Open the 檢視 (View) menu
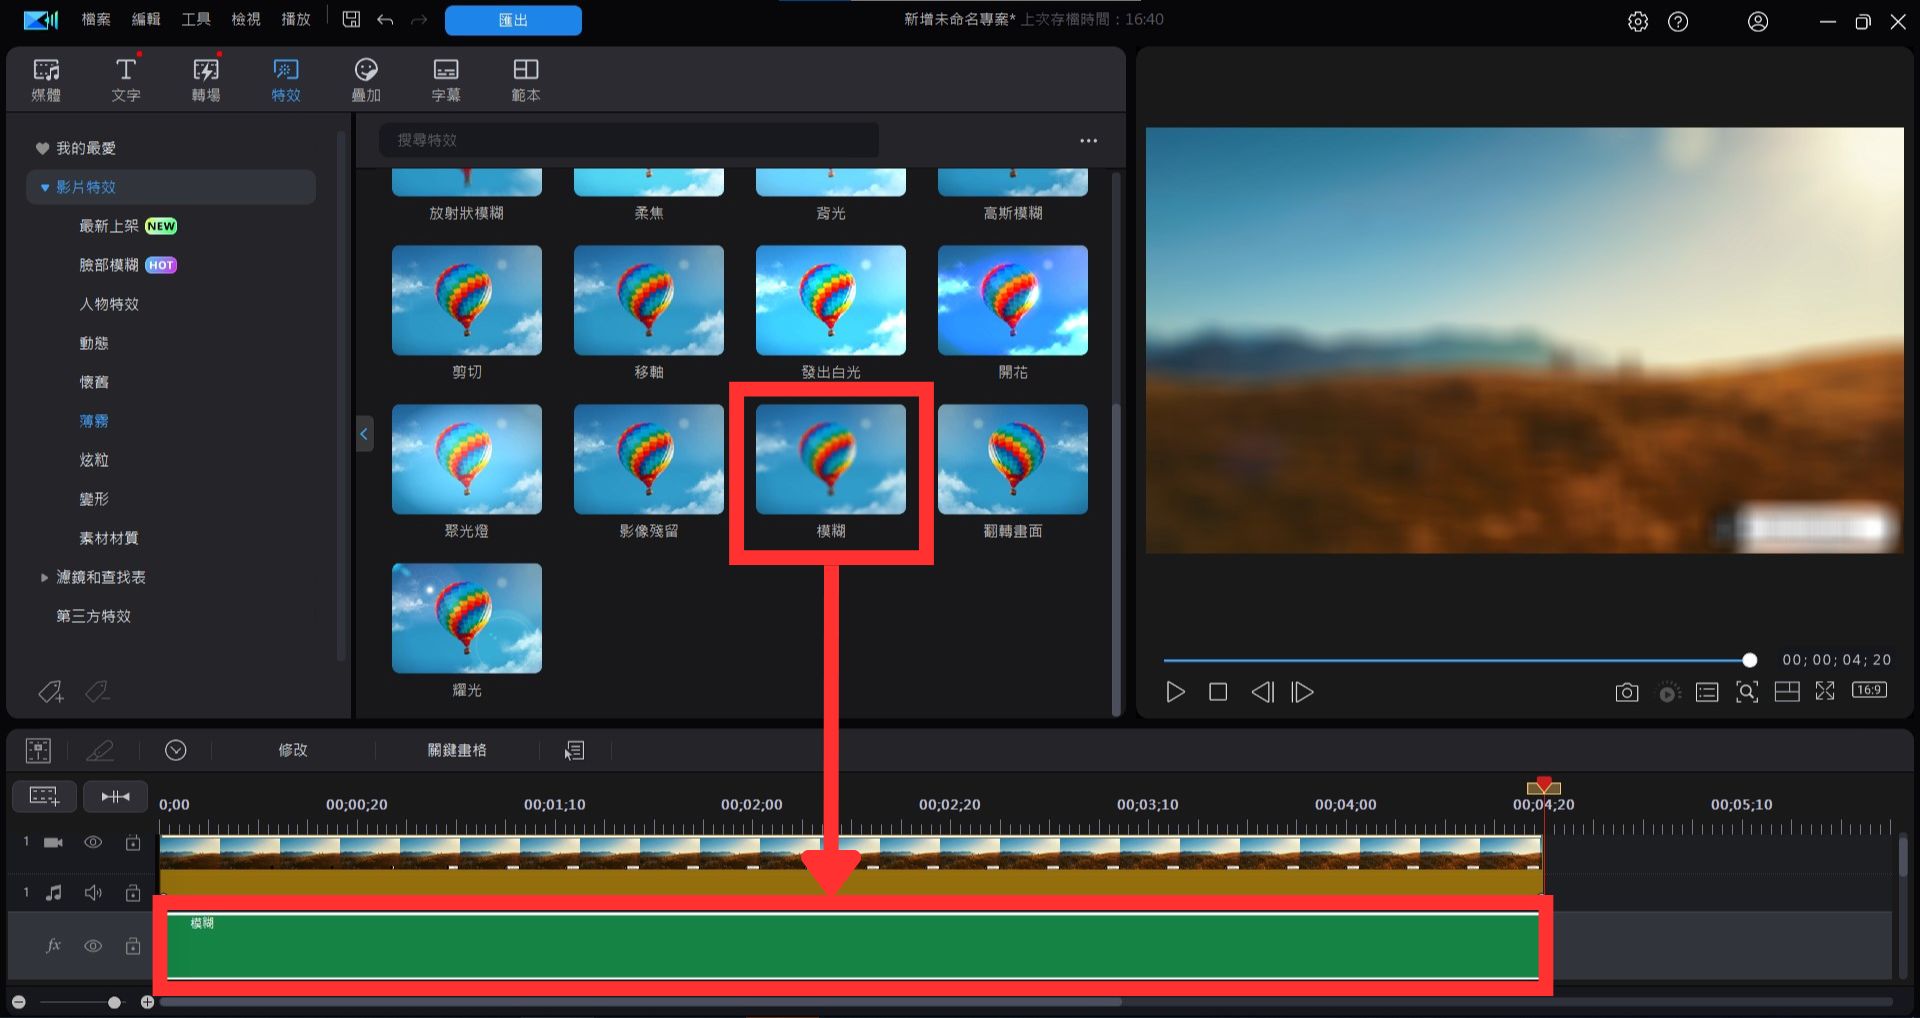This screenshot has width=1920, height=1018. (x=246, y=19)
